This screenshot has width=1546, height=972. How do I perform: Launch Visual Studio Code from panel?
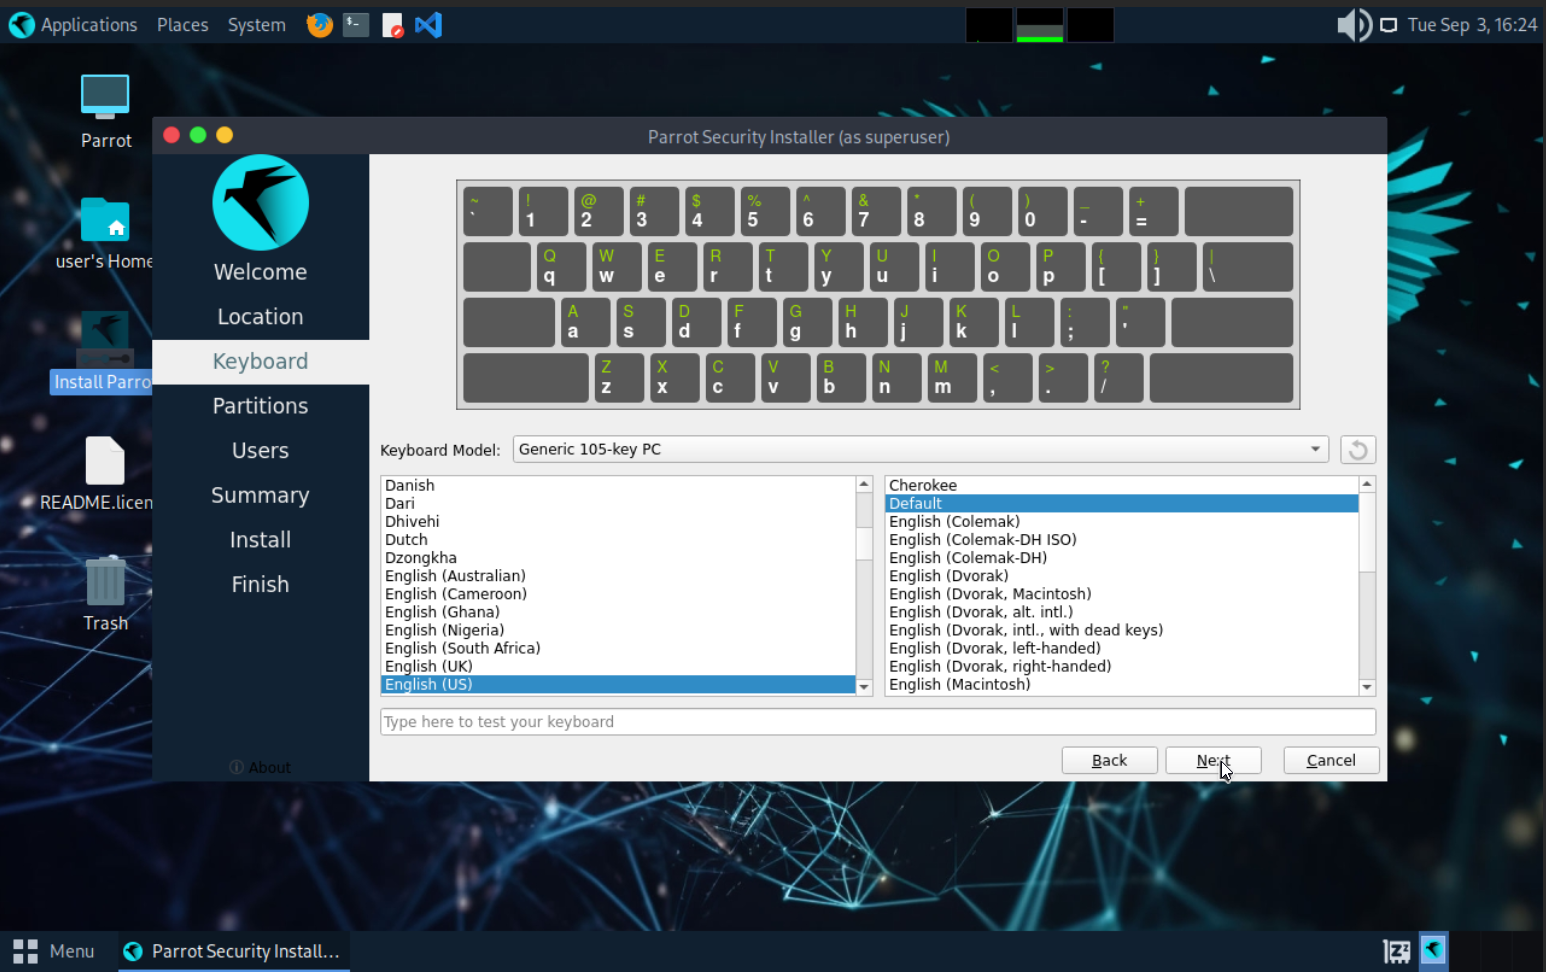click(428, 25)
